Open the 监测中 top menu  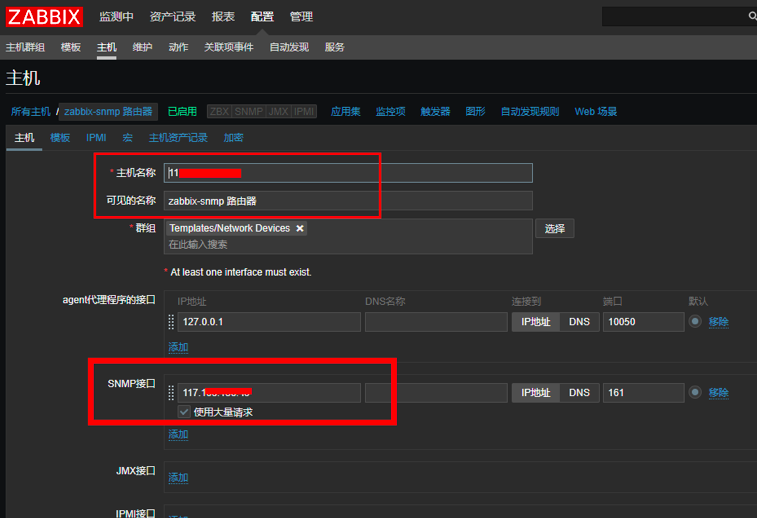tap(116, 17)
